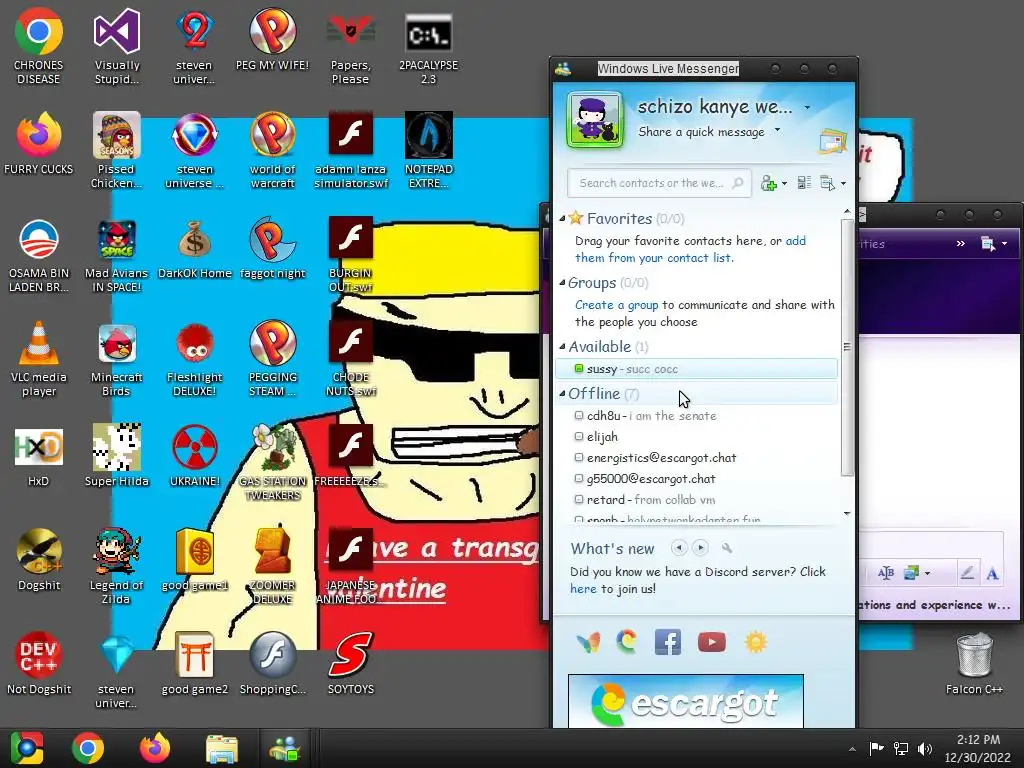Open the Mad Avians IN SPACE! icon

click(116, 255)
